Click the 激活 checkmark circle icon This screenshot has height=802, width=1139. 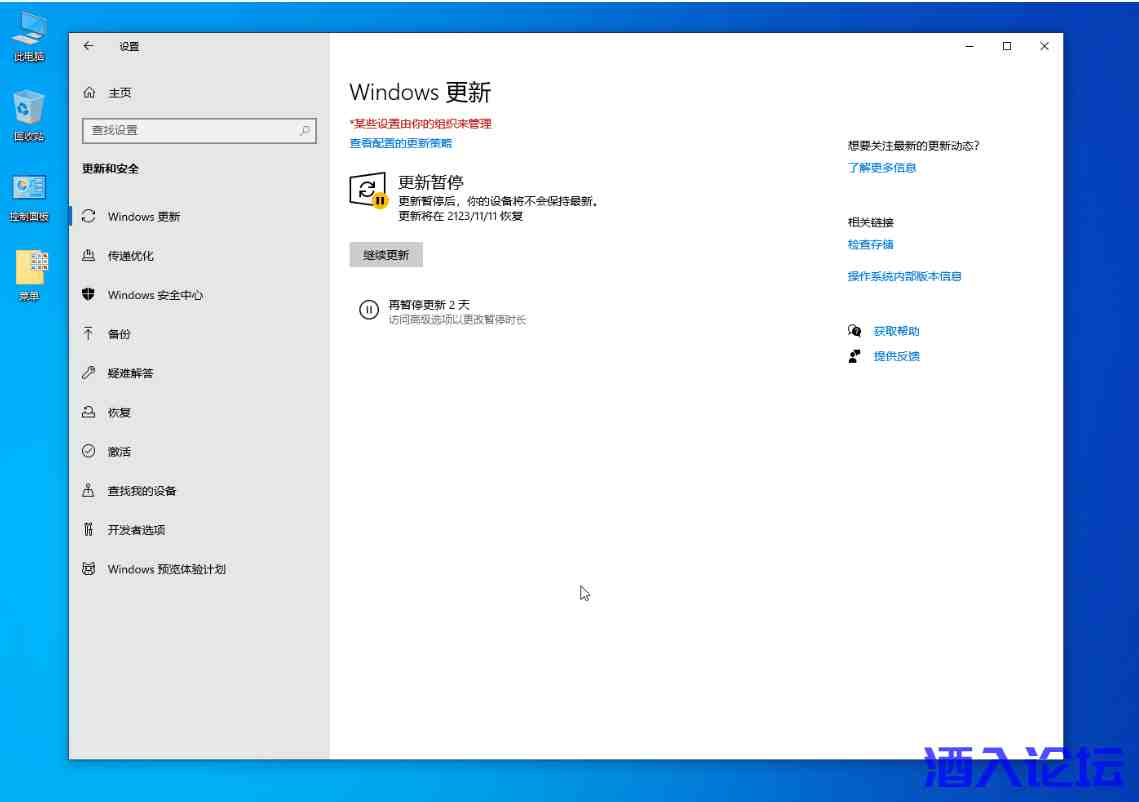click(x=89, y=452)
